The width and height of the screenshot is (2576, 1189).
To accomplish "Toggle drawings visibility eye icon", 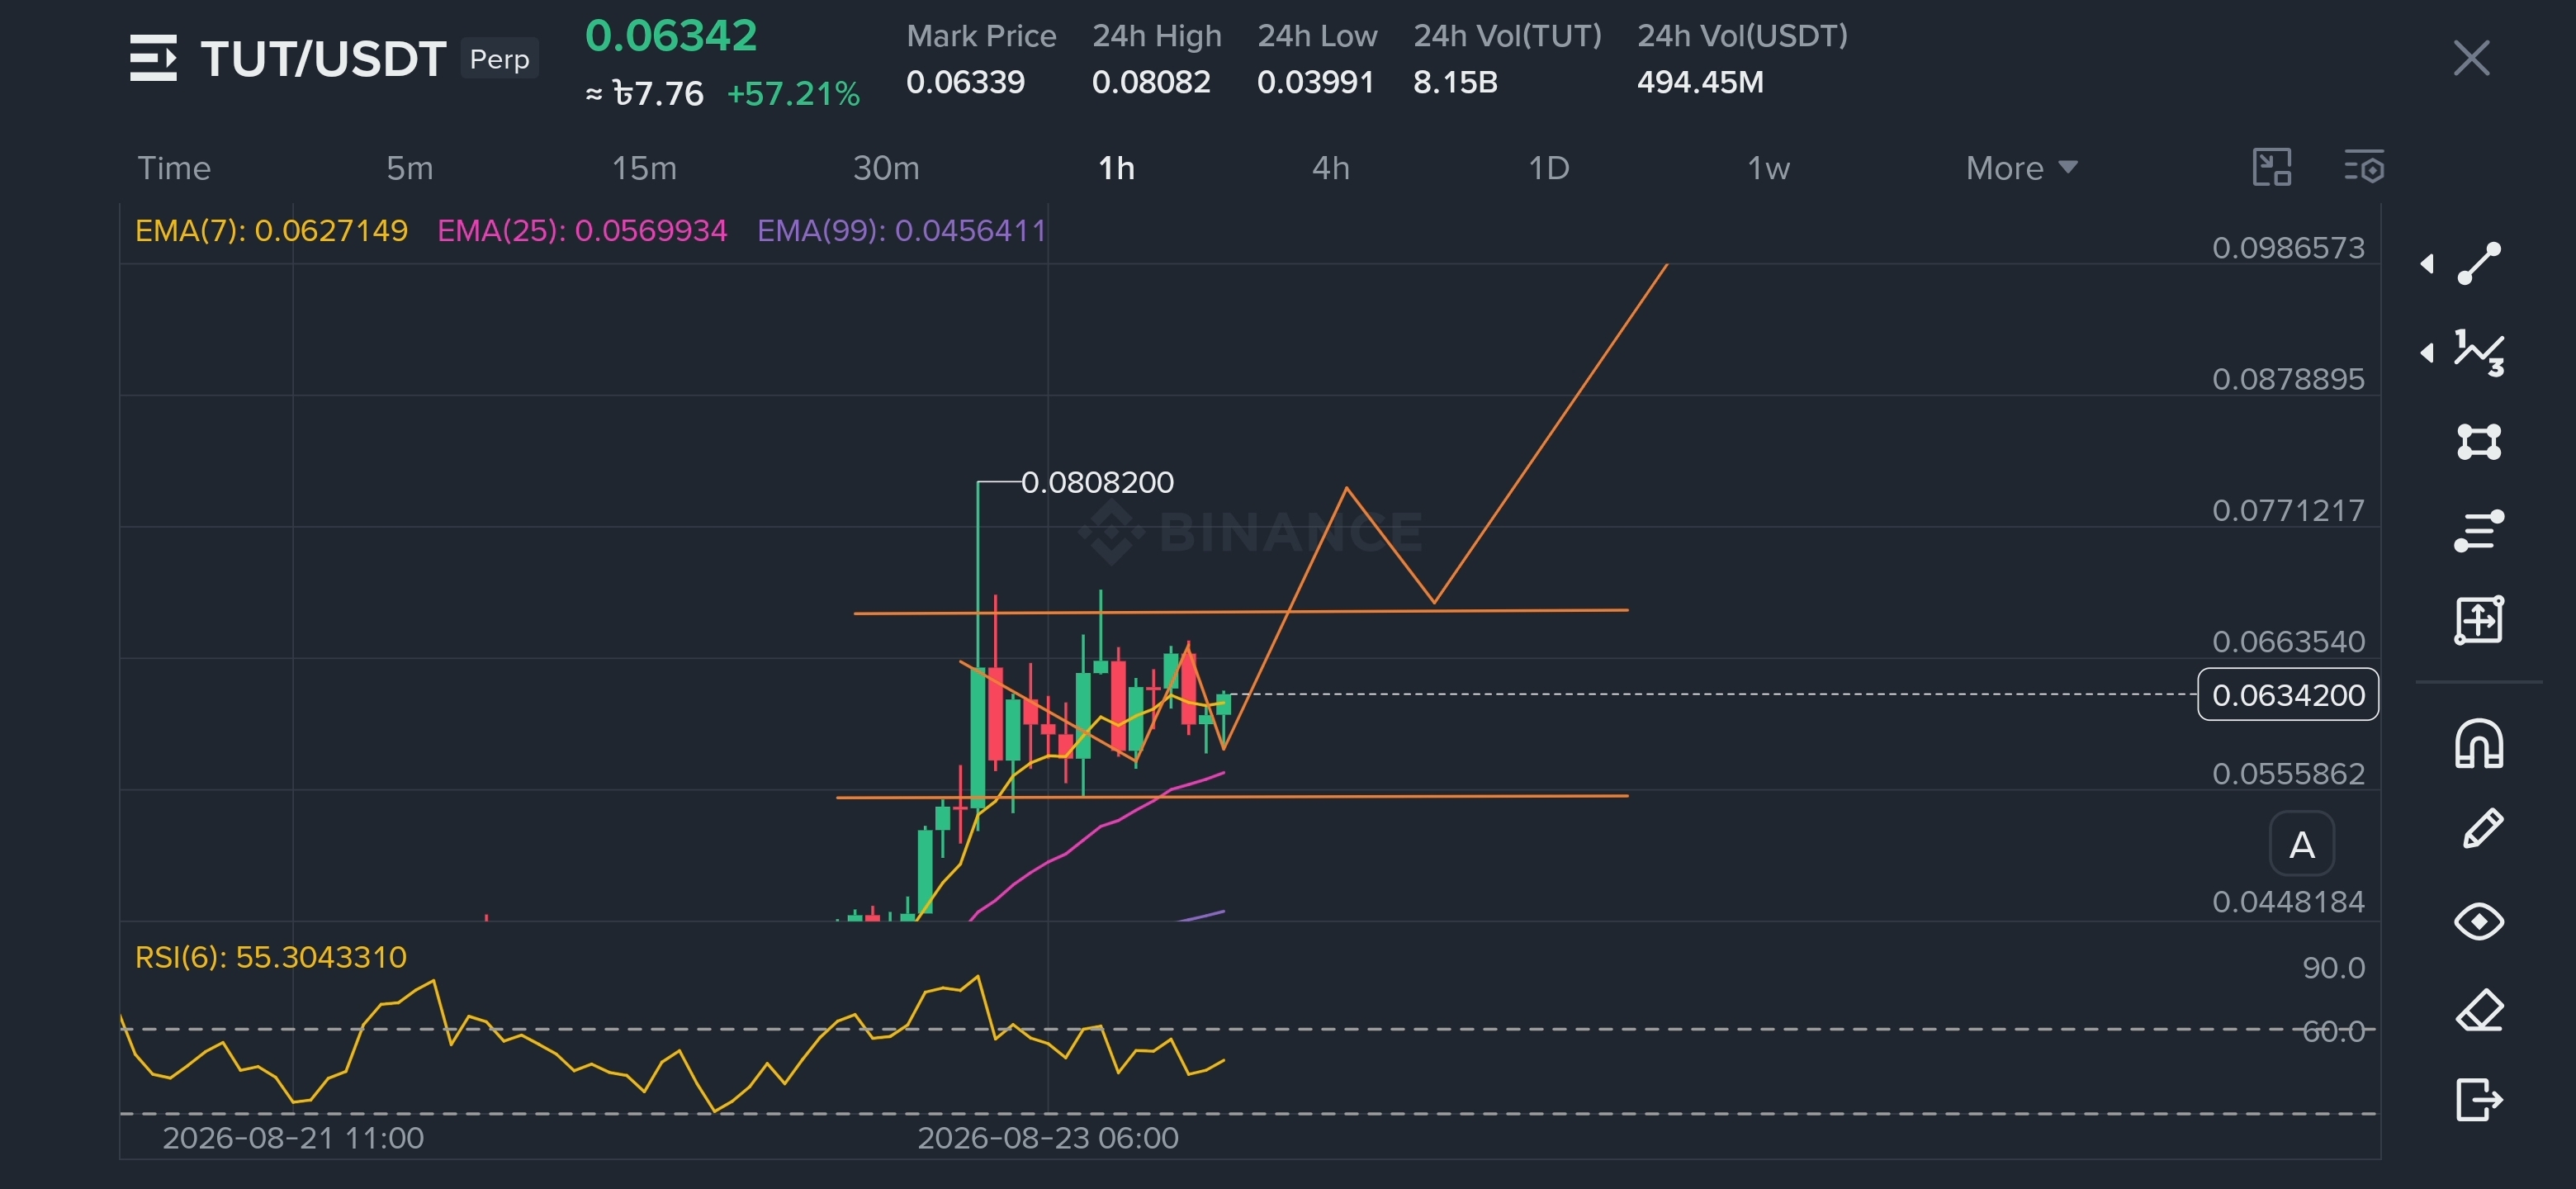I will pyautogui.click(x=2479, y=921).
